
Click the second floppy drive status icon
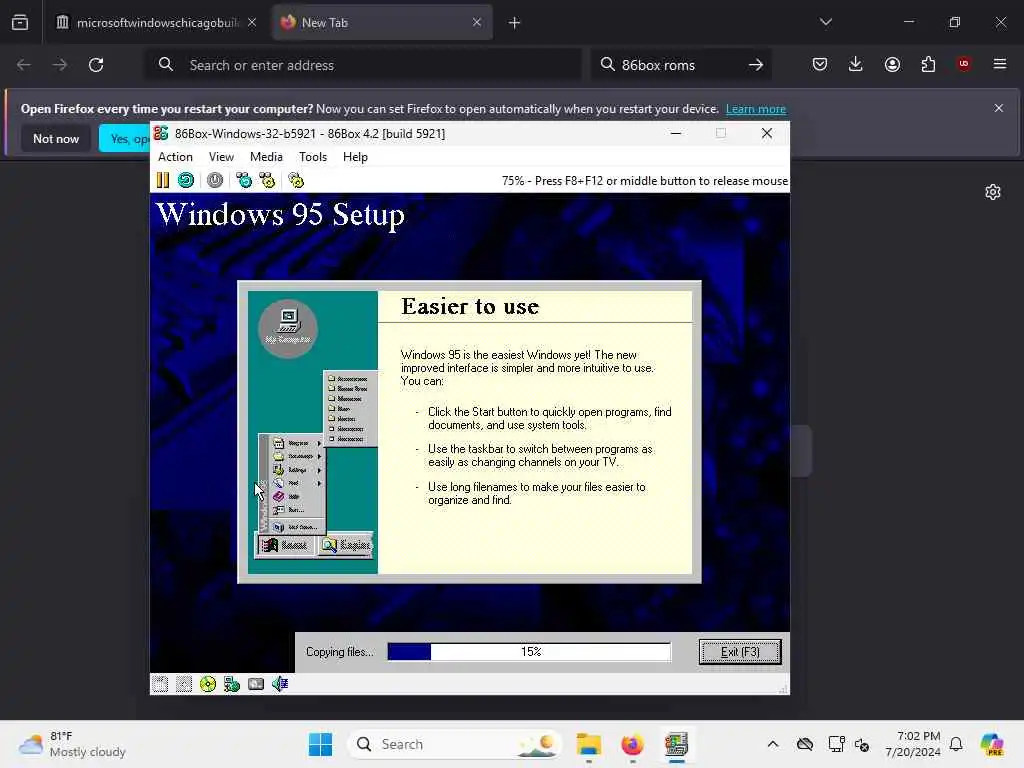click(184, 684)
